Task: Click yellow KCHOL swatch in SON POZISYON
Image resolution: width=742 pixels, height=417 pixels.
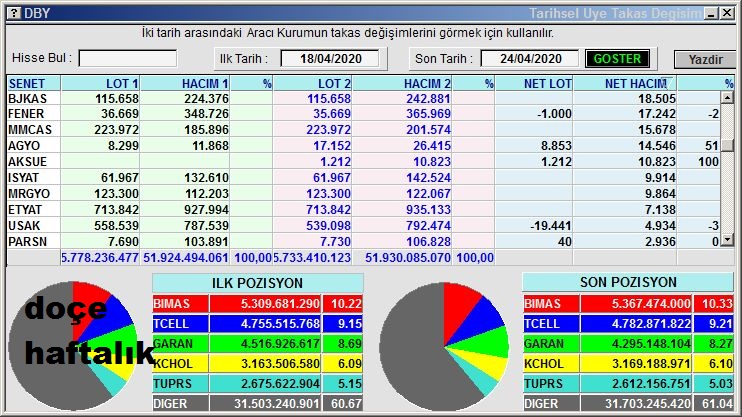Action: pyautogui.click(x=551, y=364)
